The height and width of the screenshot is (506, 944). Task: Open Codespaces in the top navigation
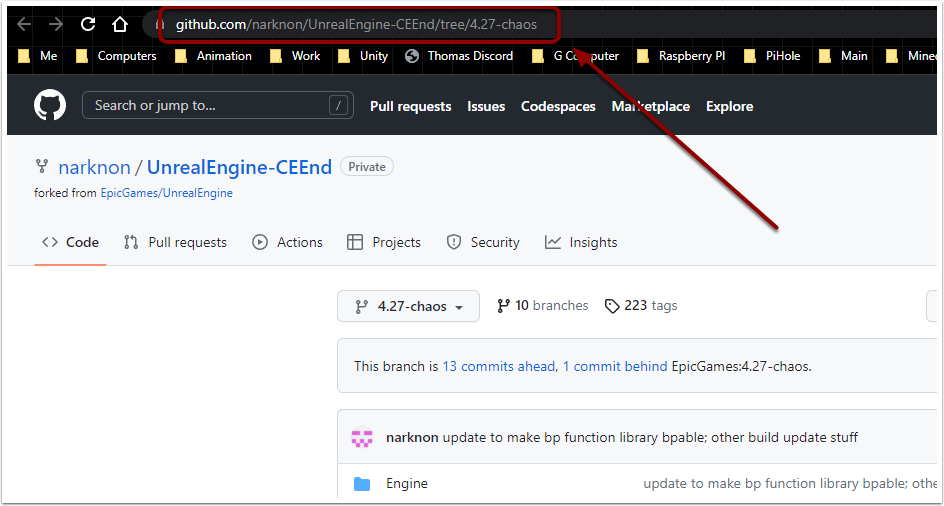[558, 106]
